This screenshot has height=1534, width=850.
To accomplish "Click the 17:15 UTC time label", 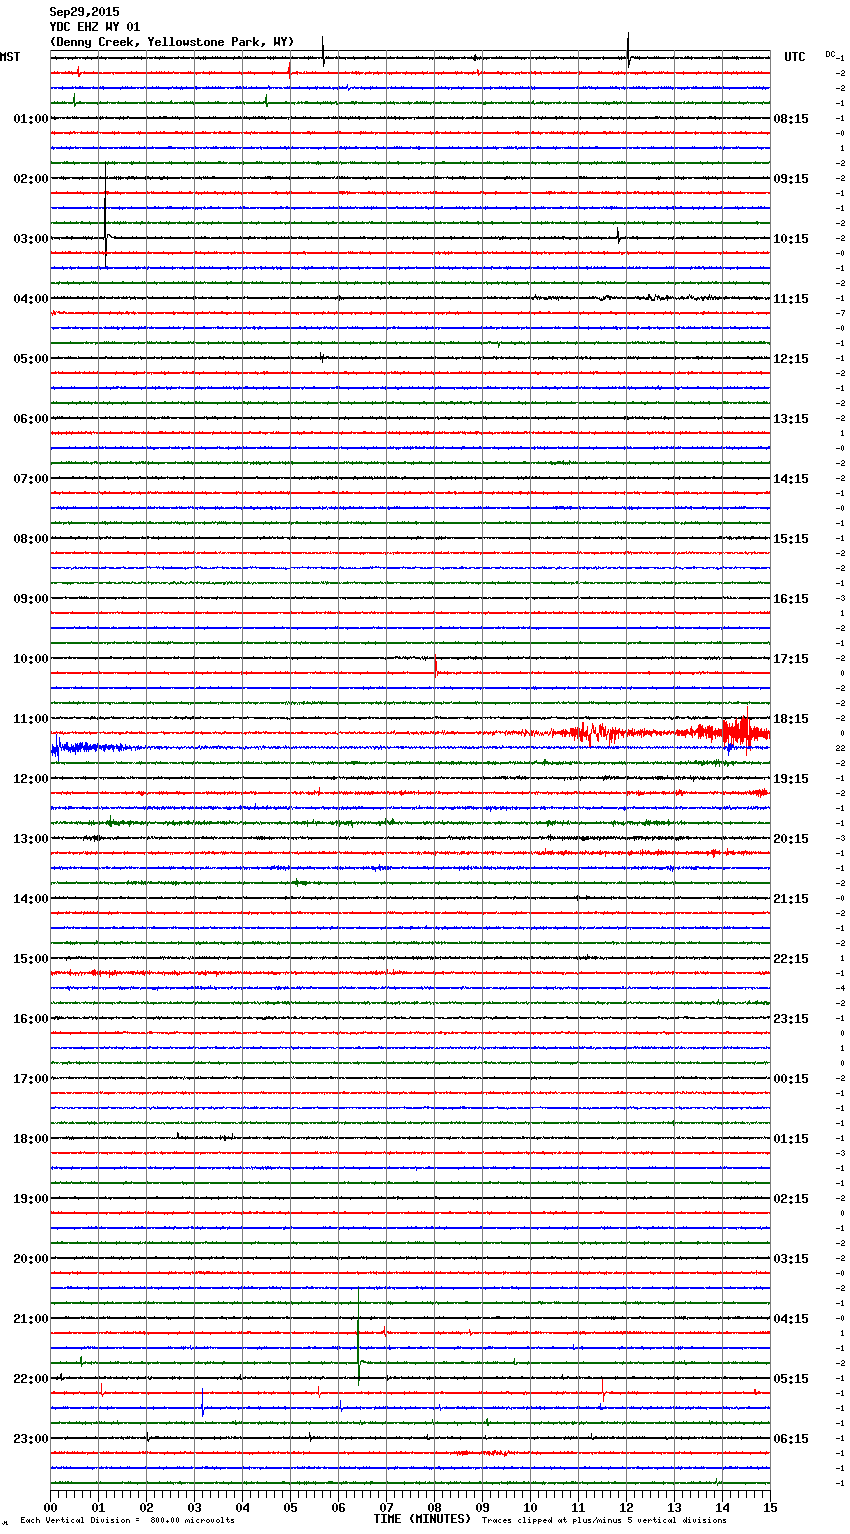I will (x=791, y=659).
